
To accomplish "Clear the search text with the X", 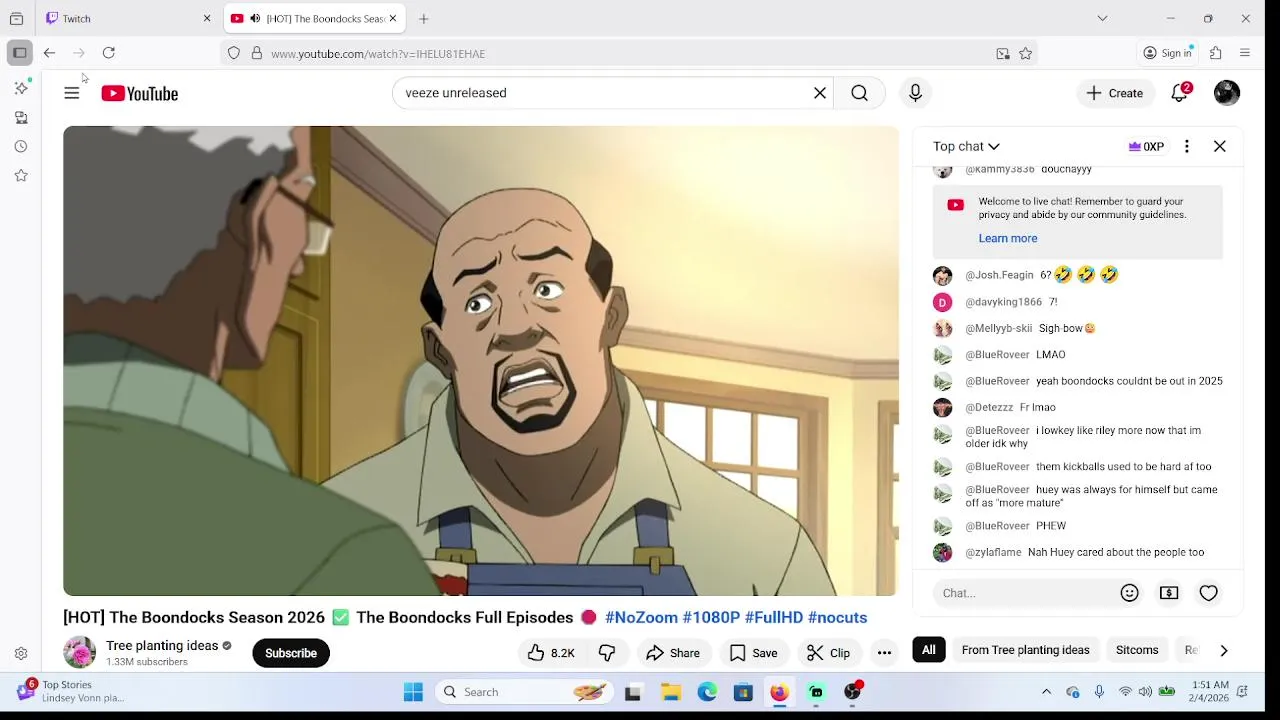I will point(820,93).
